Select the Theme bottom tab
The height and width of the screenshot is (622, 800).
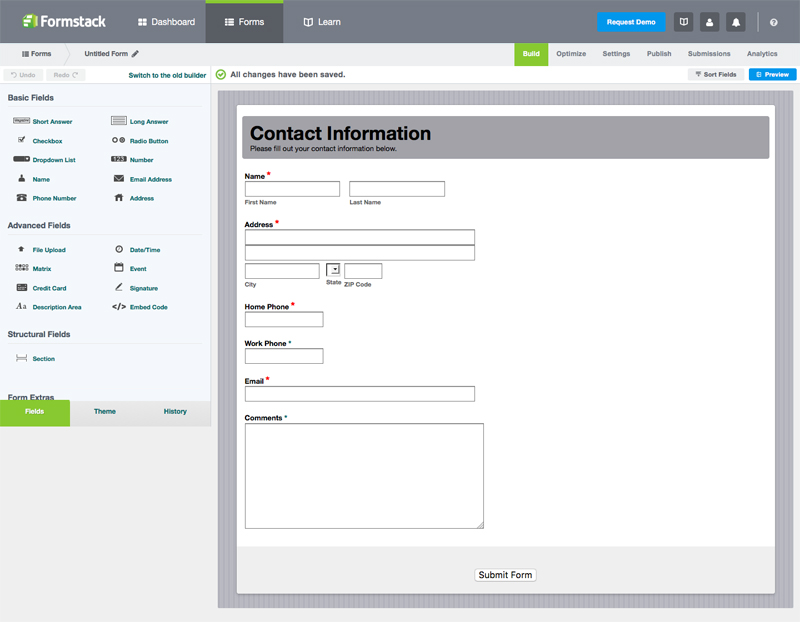105,412
